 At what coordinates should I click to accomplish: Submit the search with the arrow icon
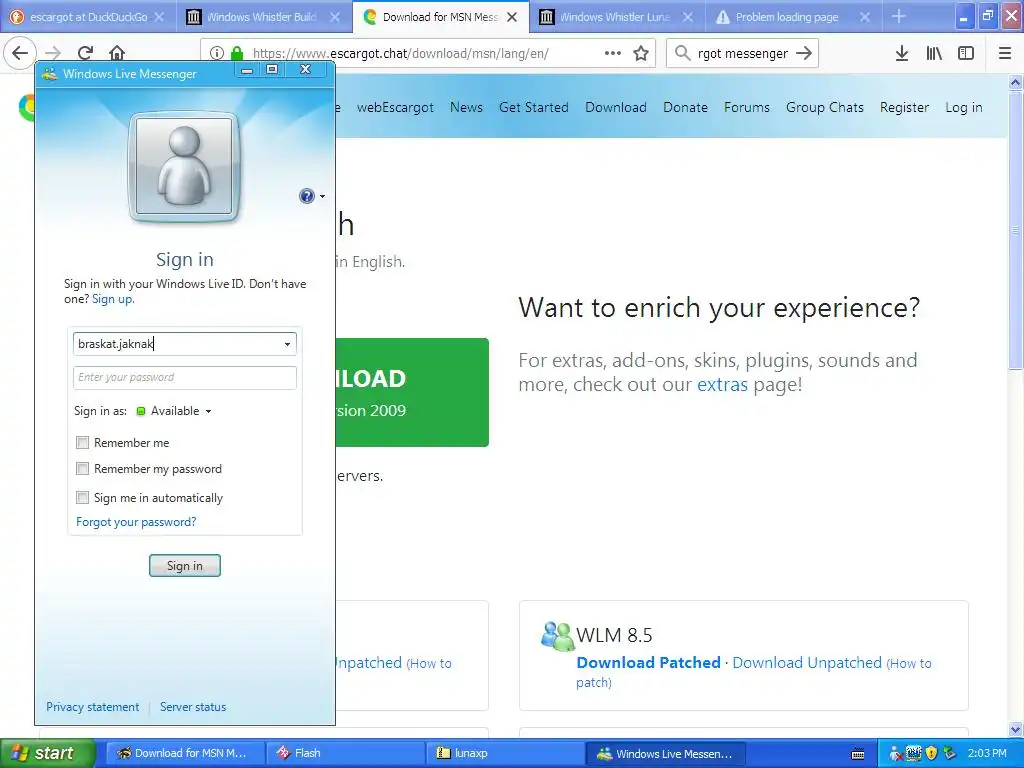(804, 53)
